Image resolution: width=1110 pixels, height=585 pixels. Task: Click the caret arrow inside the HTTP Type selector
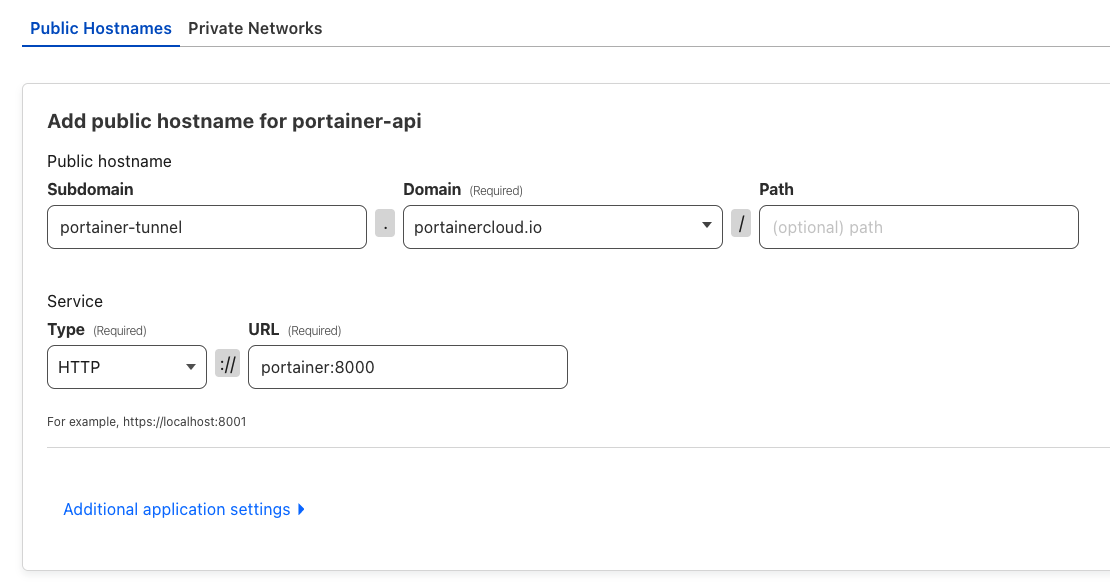tap(190, 367)
